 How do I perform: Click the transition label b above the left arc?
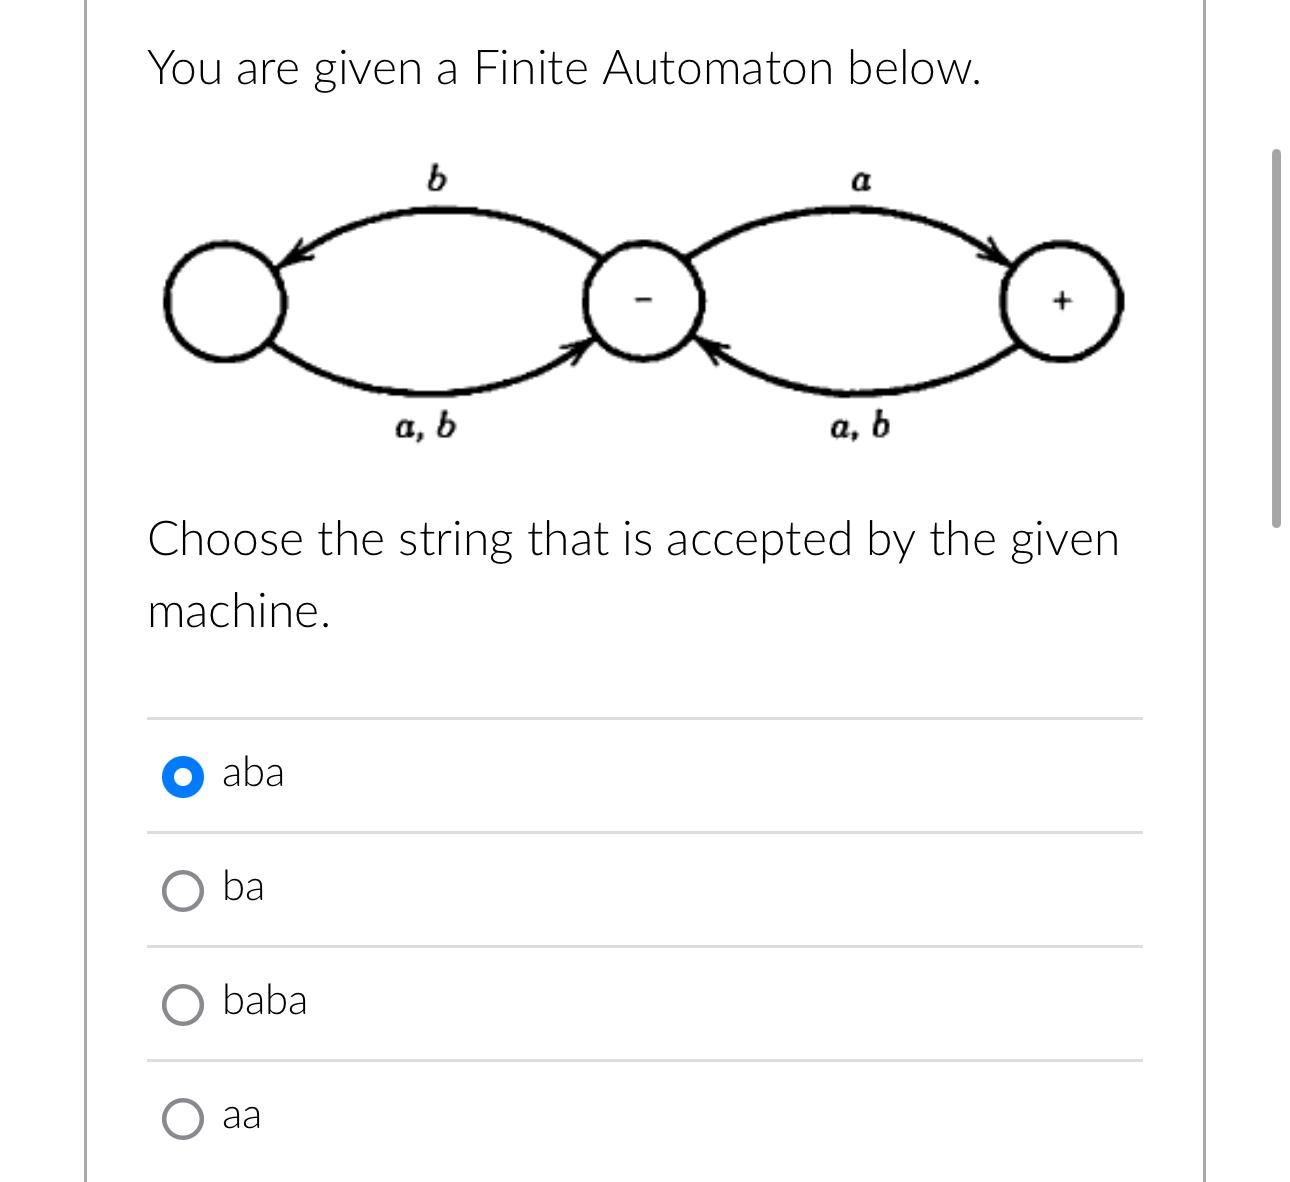pos(435,180)
